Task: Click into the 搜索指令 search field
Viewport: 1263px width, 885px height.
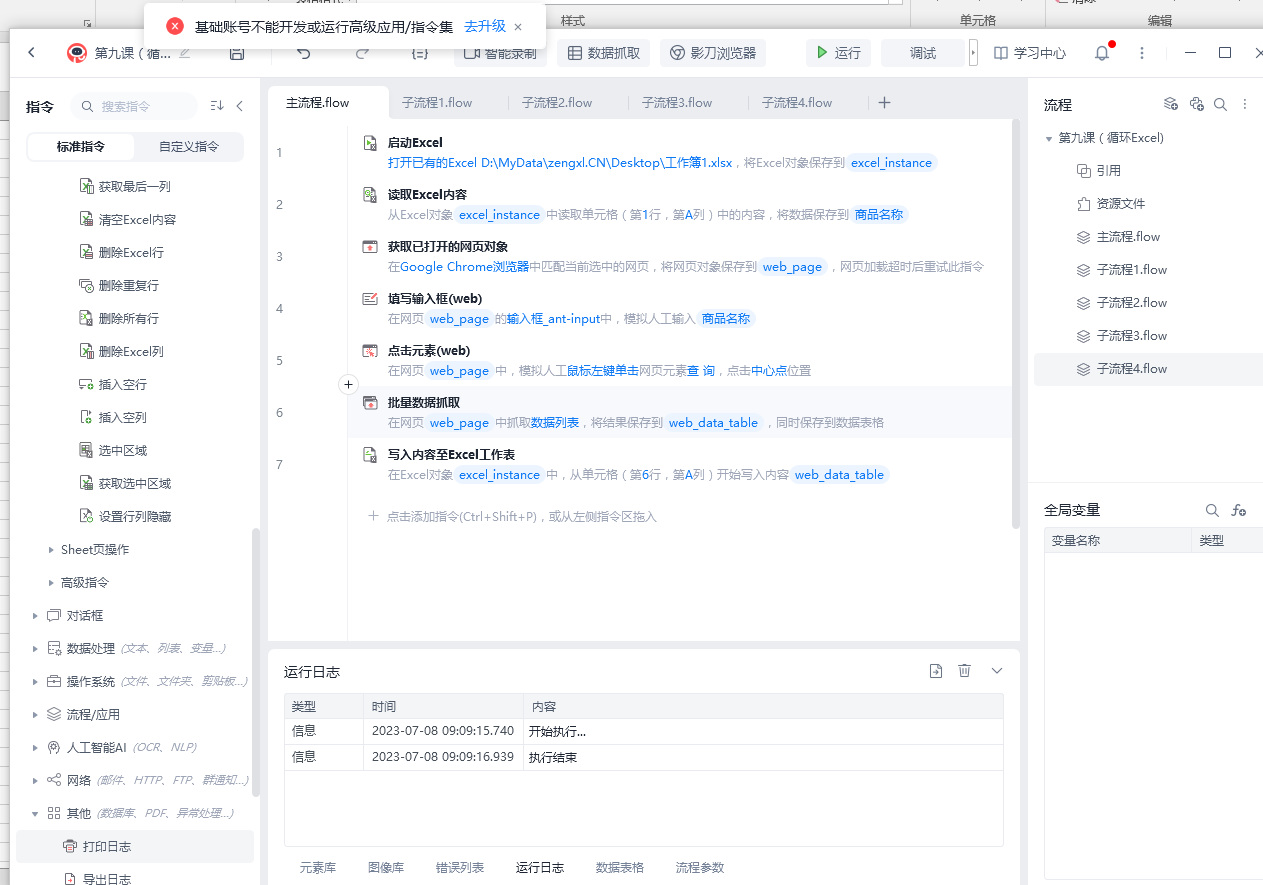Action: [140, 106]
